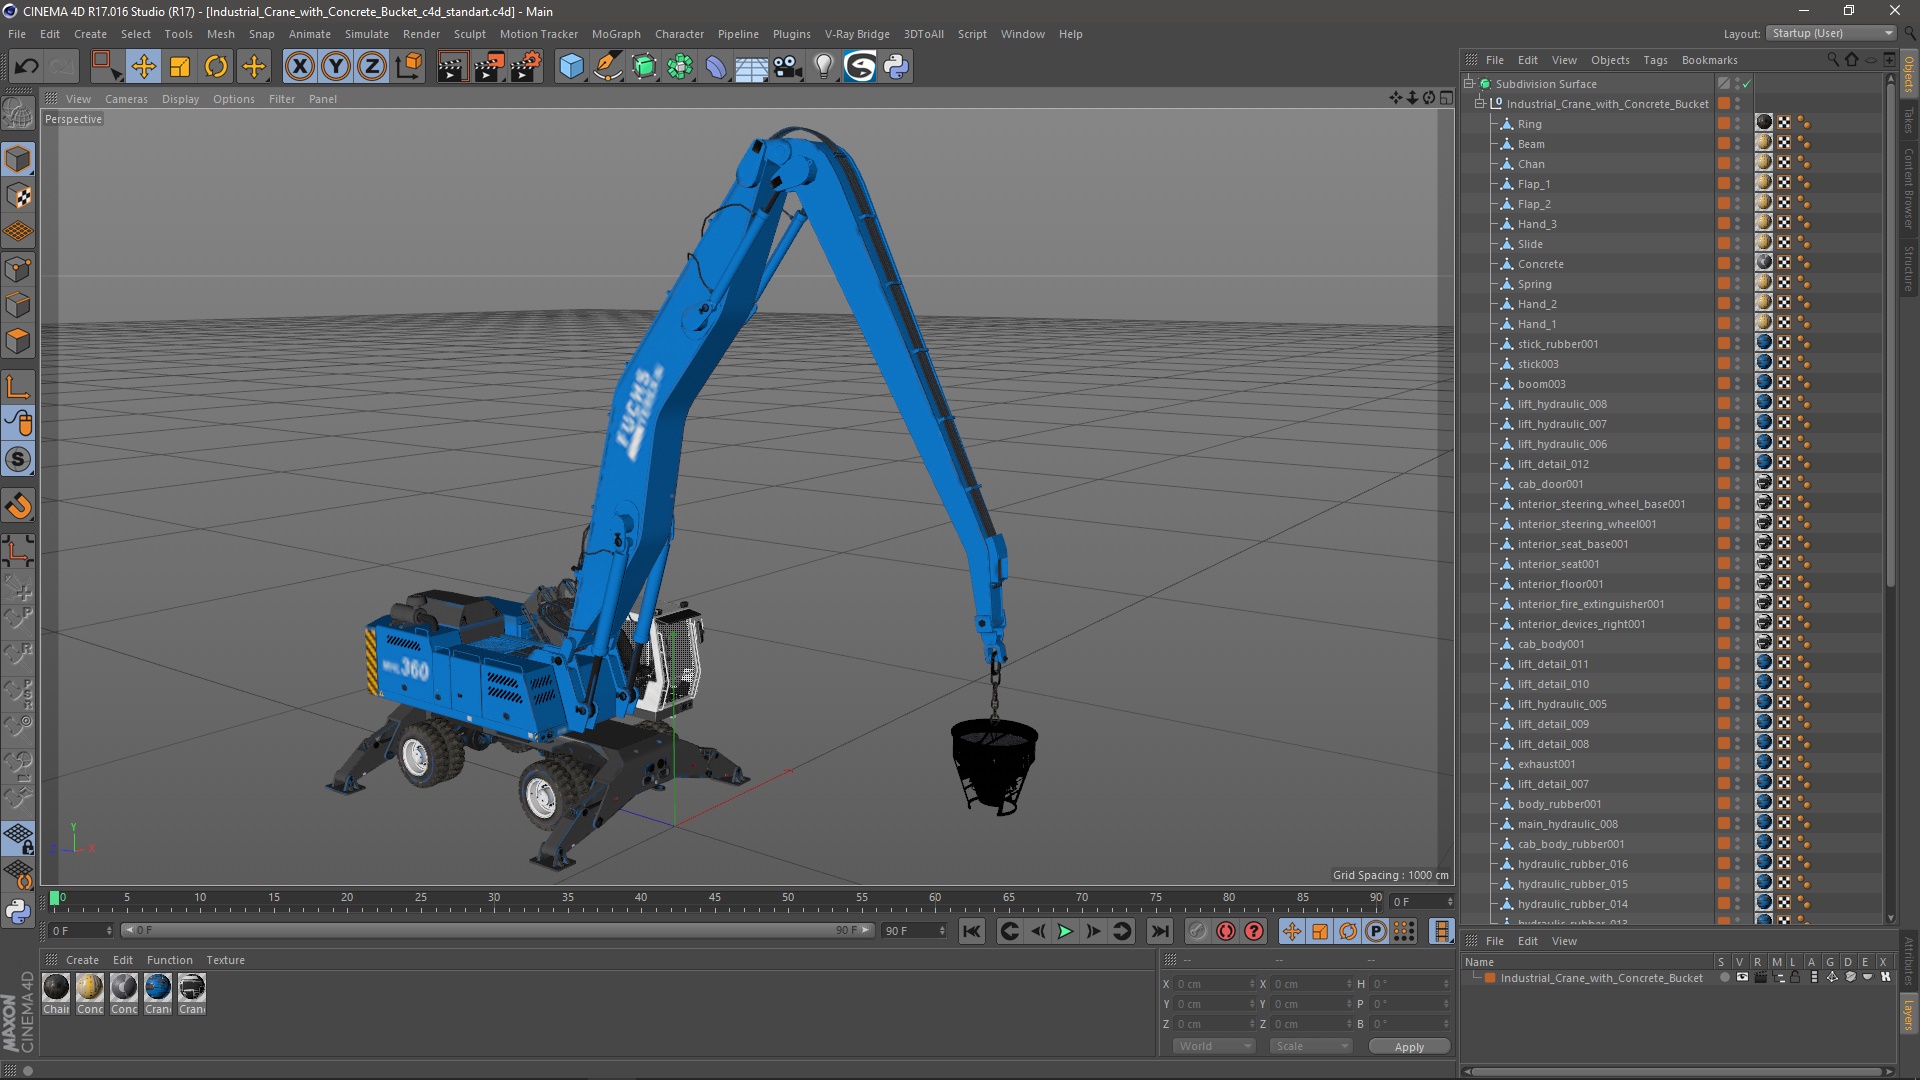Toggle Subdivision Surface enable checkmark
This screenshot has height=1080, width=1920.
click(x=1746, y=84)
